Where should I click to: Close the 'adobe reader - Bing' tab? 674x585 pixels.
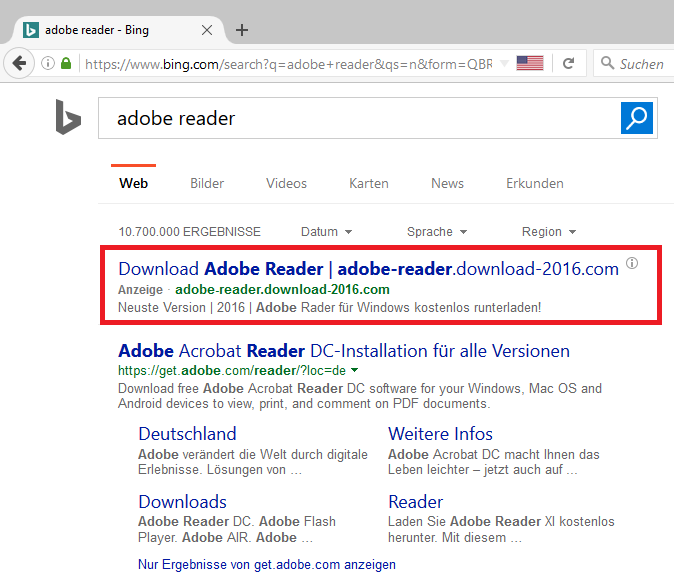(207, 30)
